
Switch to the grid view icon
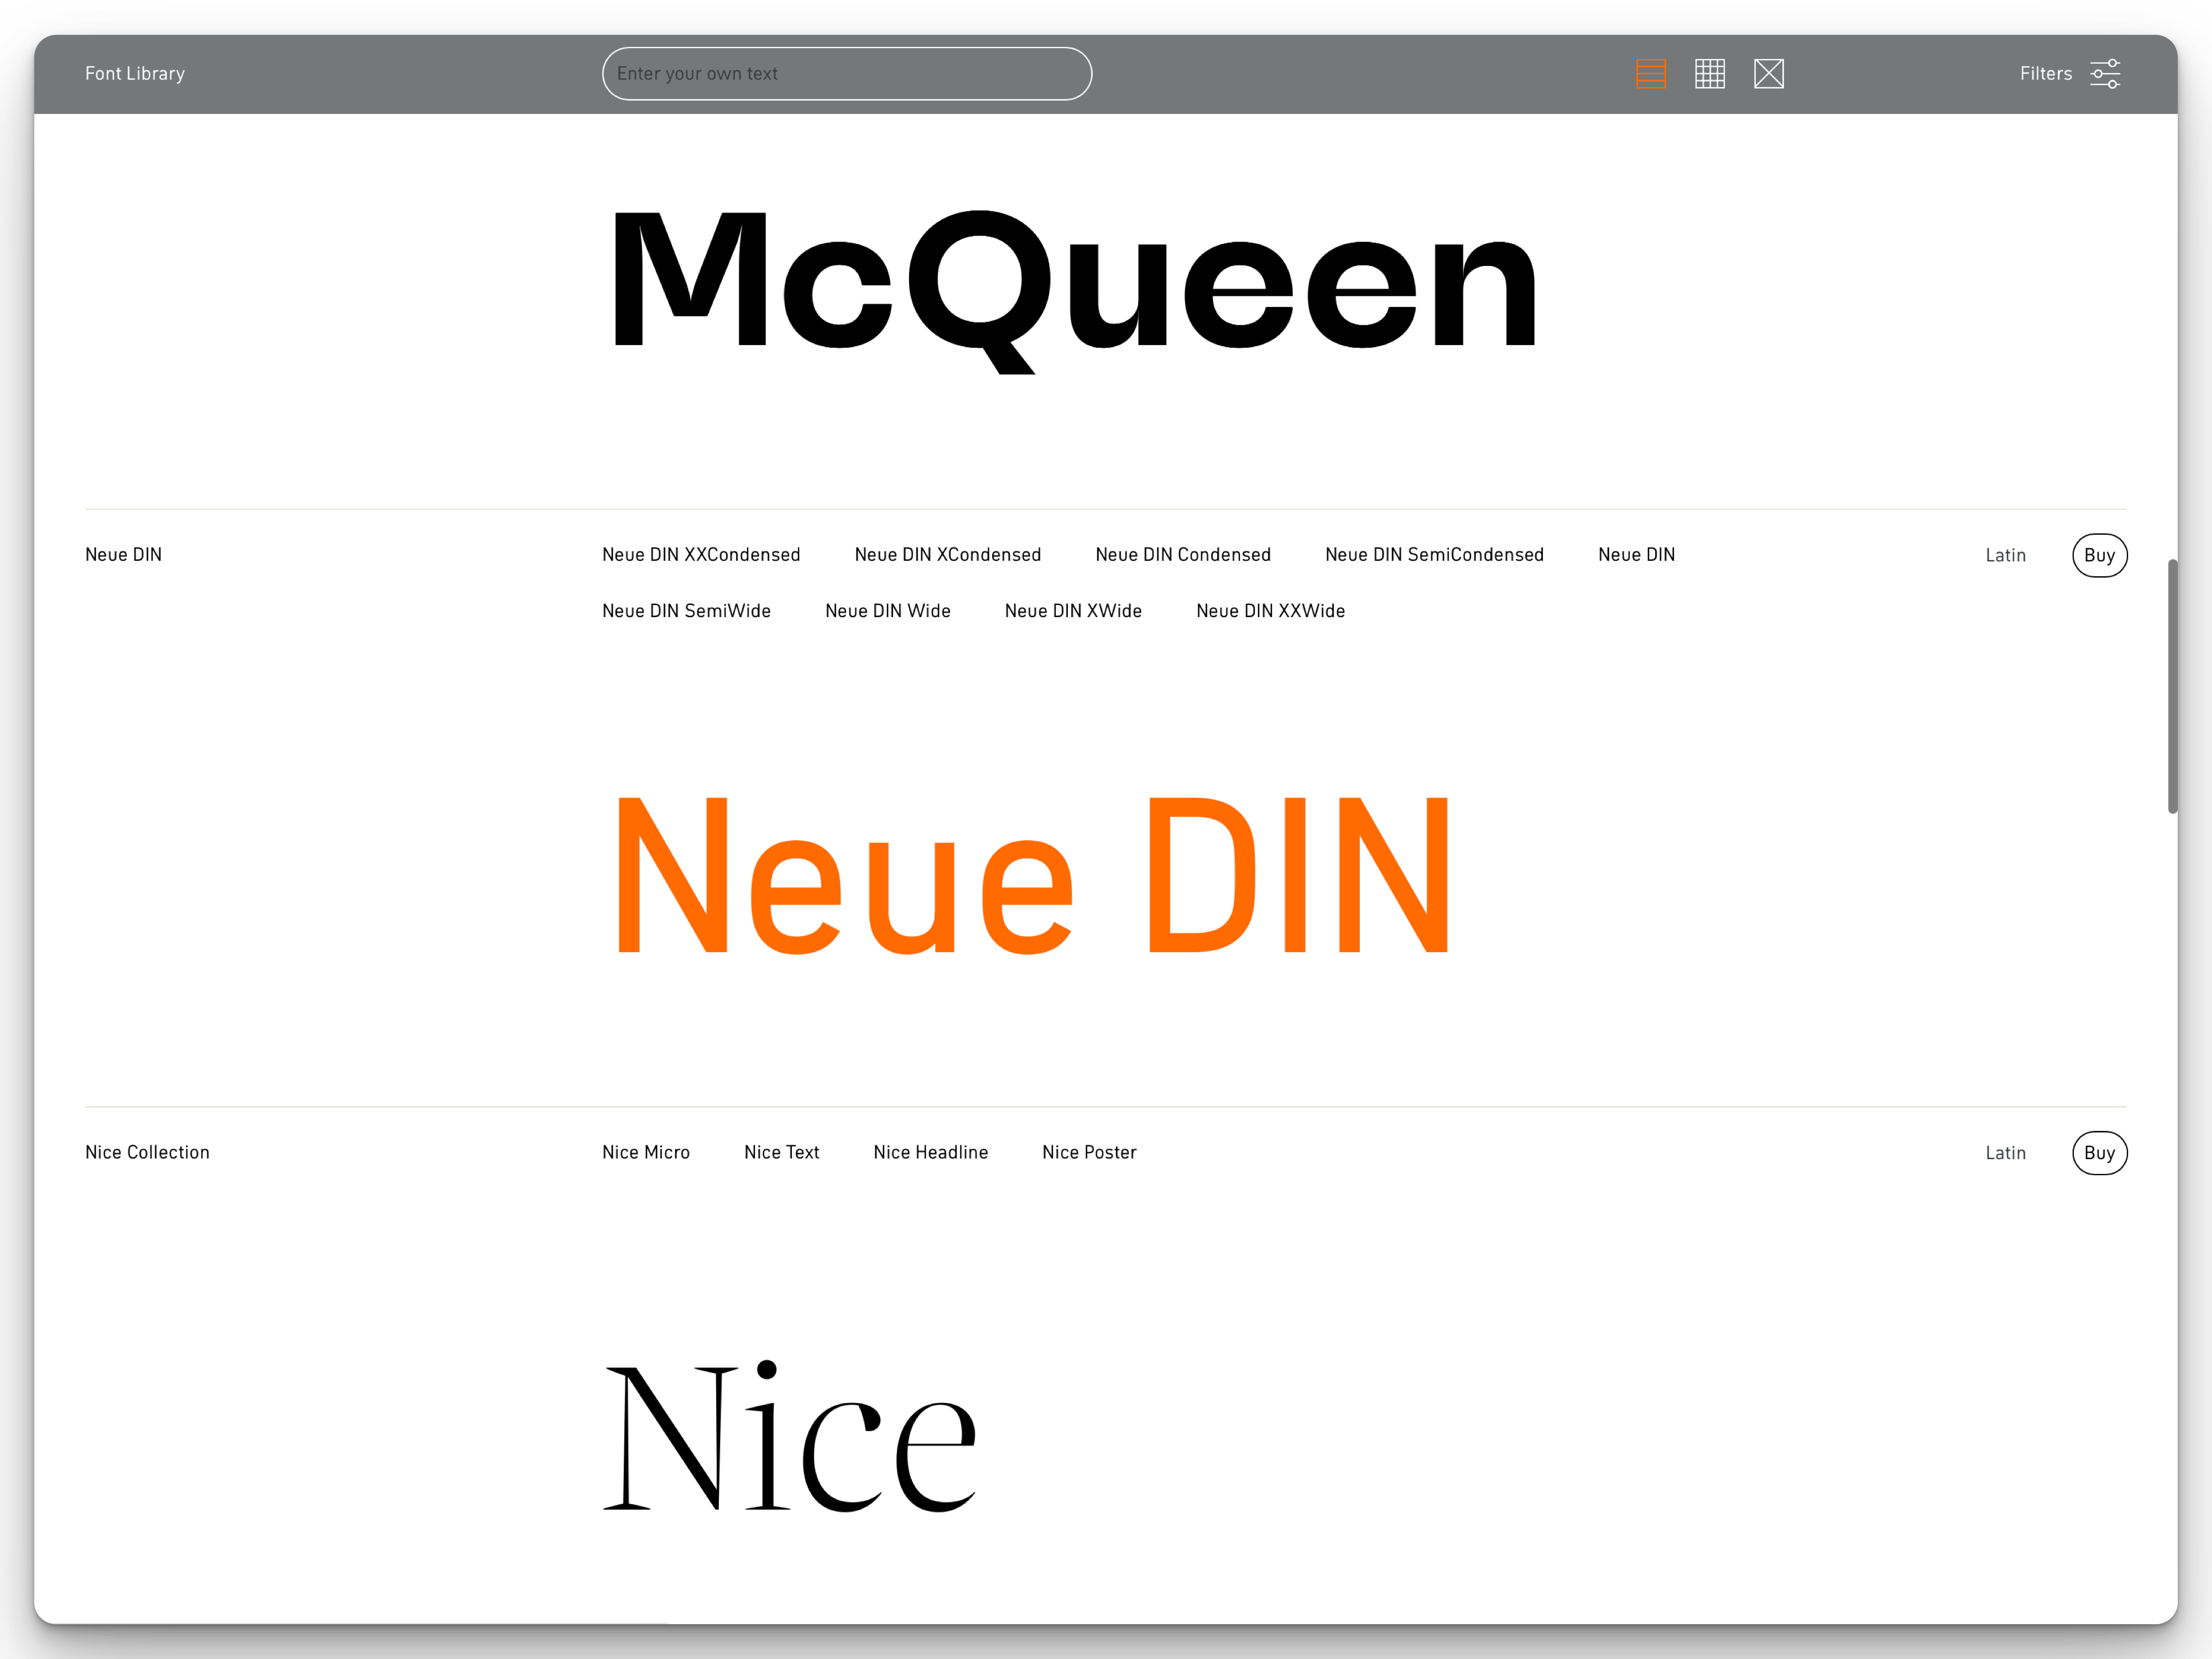tap(1709, 74)
